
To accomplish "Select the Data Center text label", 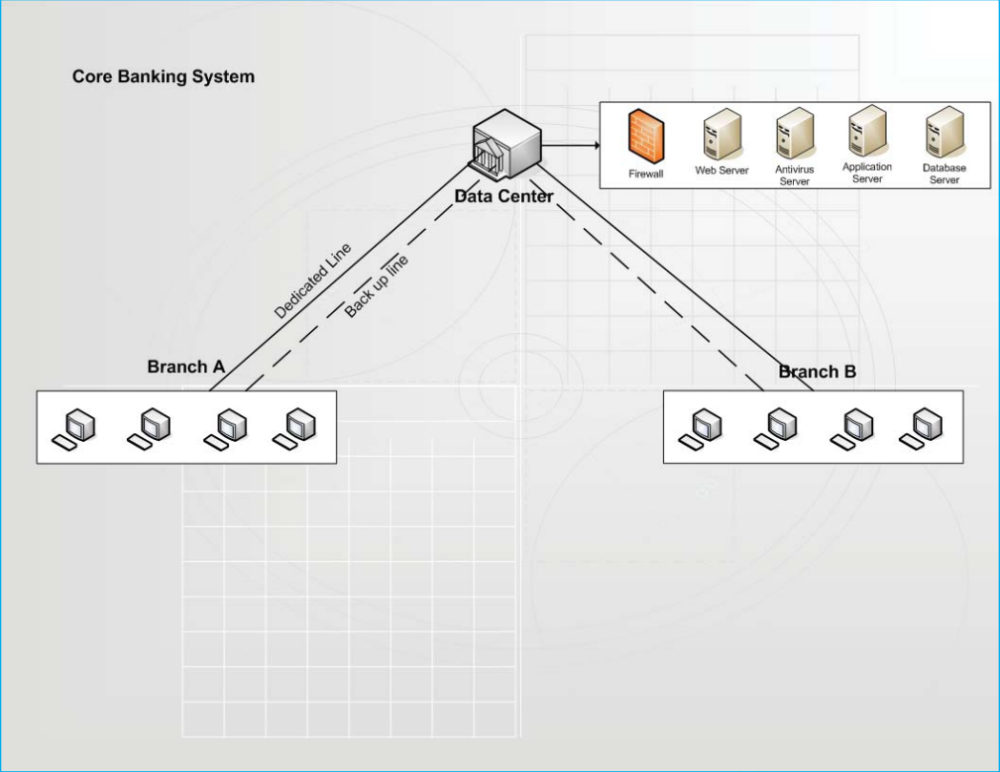I will click(x=504, y=197).
